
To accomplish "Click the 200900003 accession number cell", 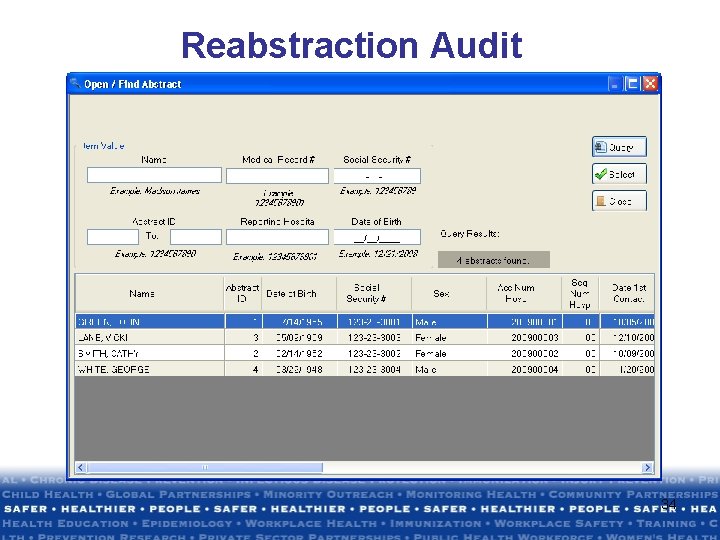I will (524, 338).
